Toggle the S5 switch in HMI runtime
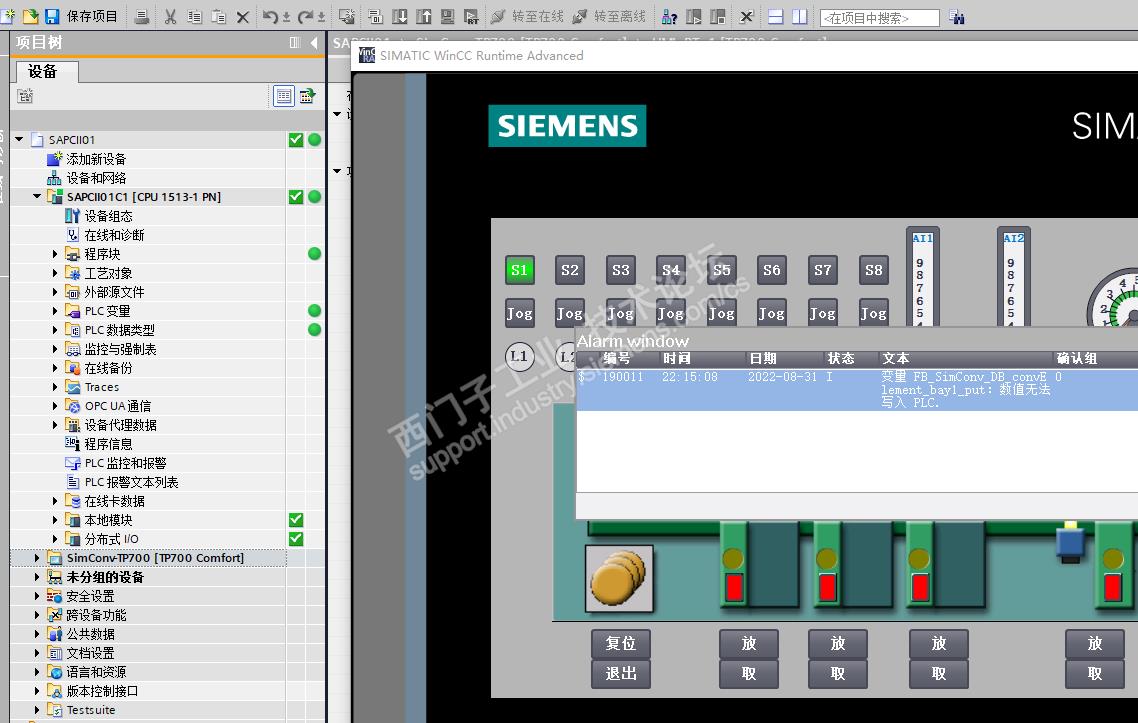The width and height of the screenshot is (1138, 723). point(721,270)
